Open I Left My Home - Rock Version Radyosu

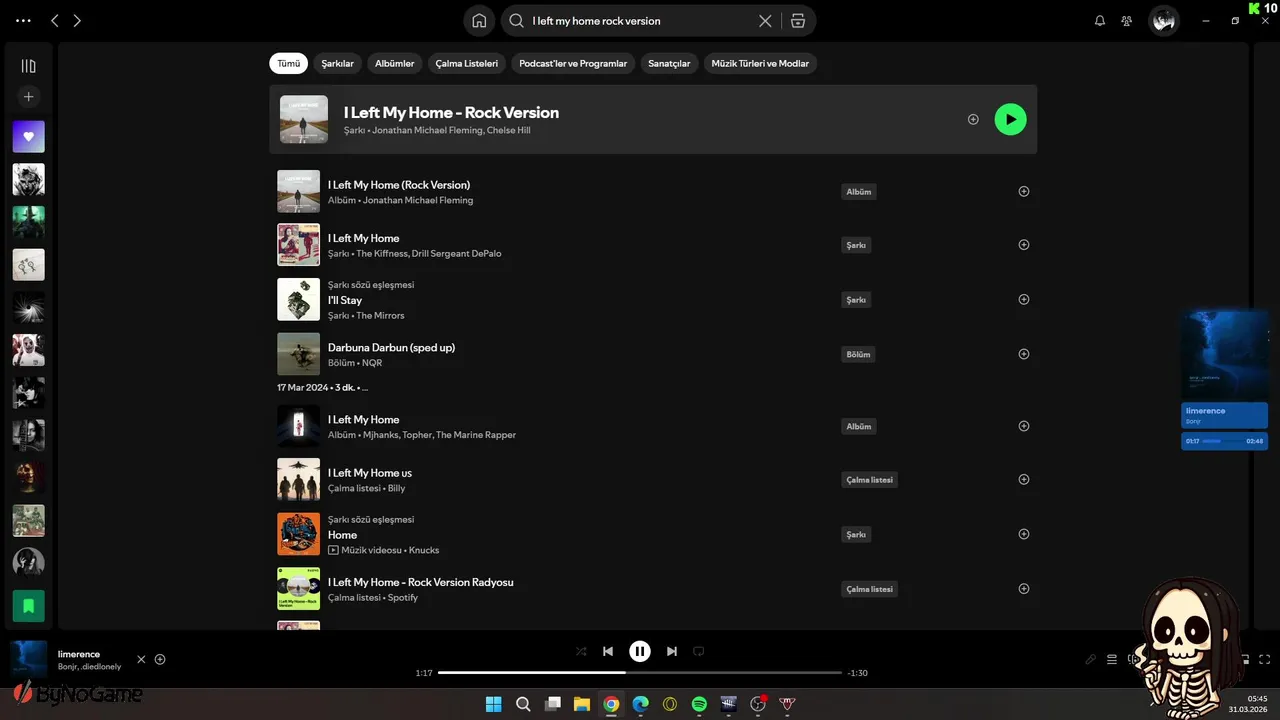click(x=421, y=582)
